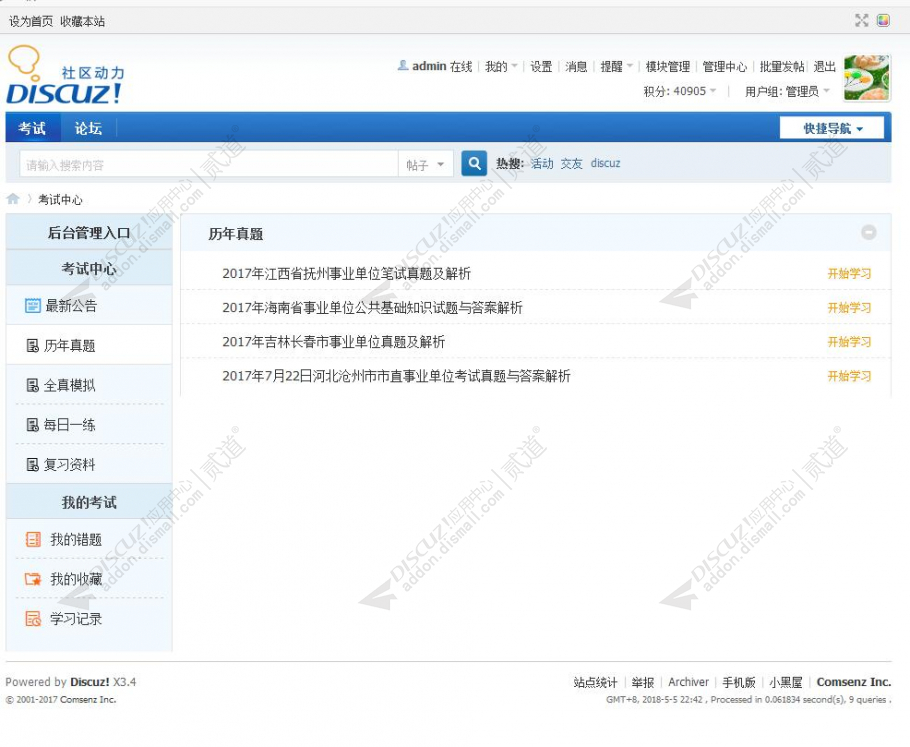This screenshot has height=747, width=910.
Task: Switch to the 论坛 nav tab
Action: coord(88,128)
